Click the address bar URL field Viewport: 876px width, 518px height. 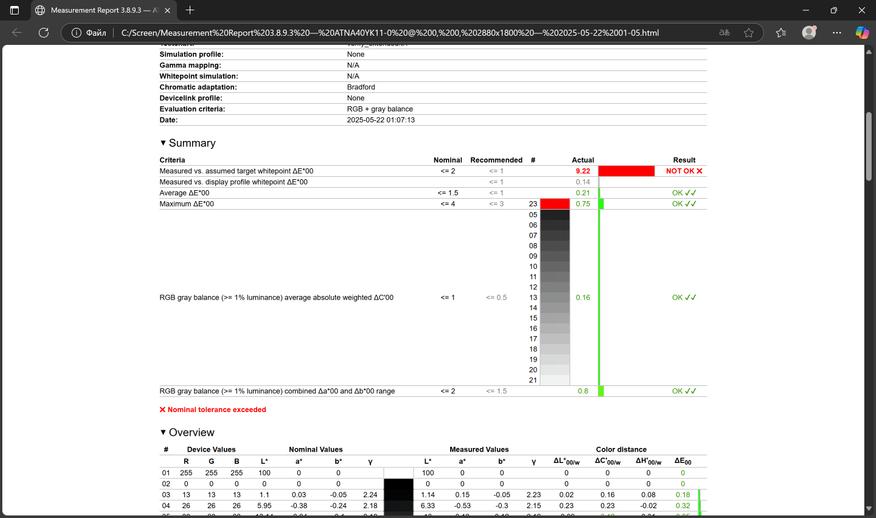coord(390,33)
